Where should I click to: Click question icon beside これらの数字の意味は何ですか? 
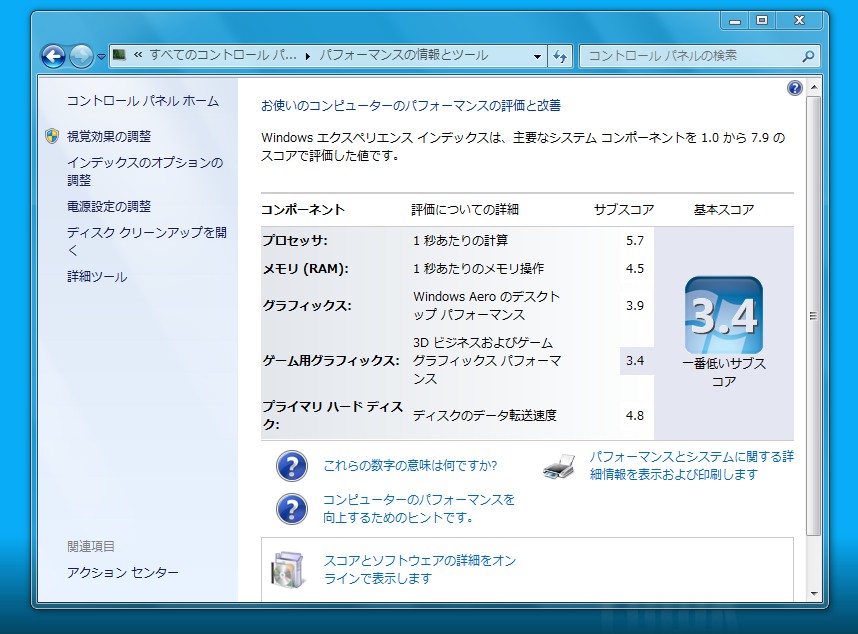[292, 466]
